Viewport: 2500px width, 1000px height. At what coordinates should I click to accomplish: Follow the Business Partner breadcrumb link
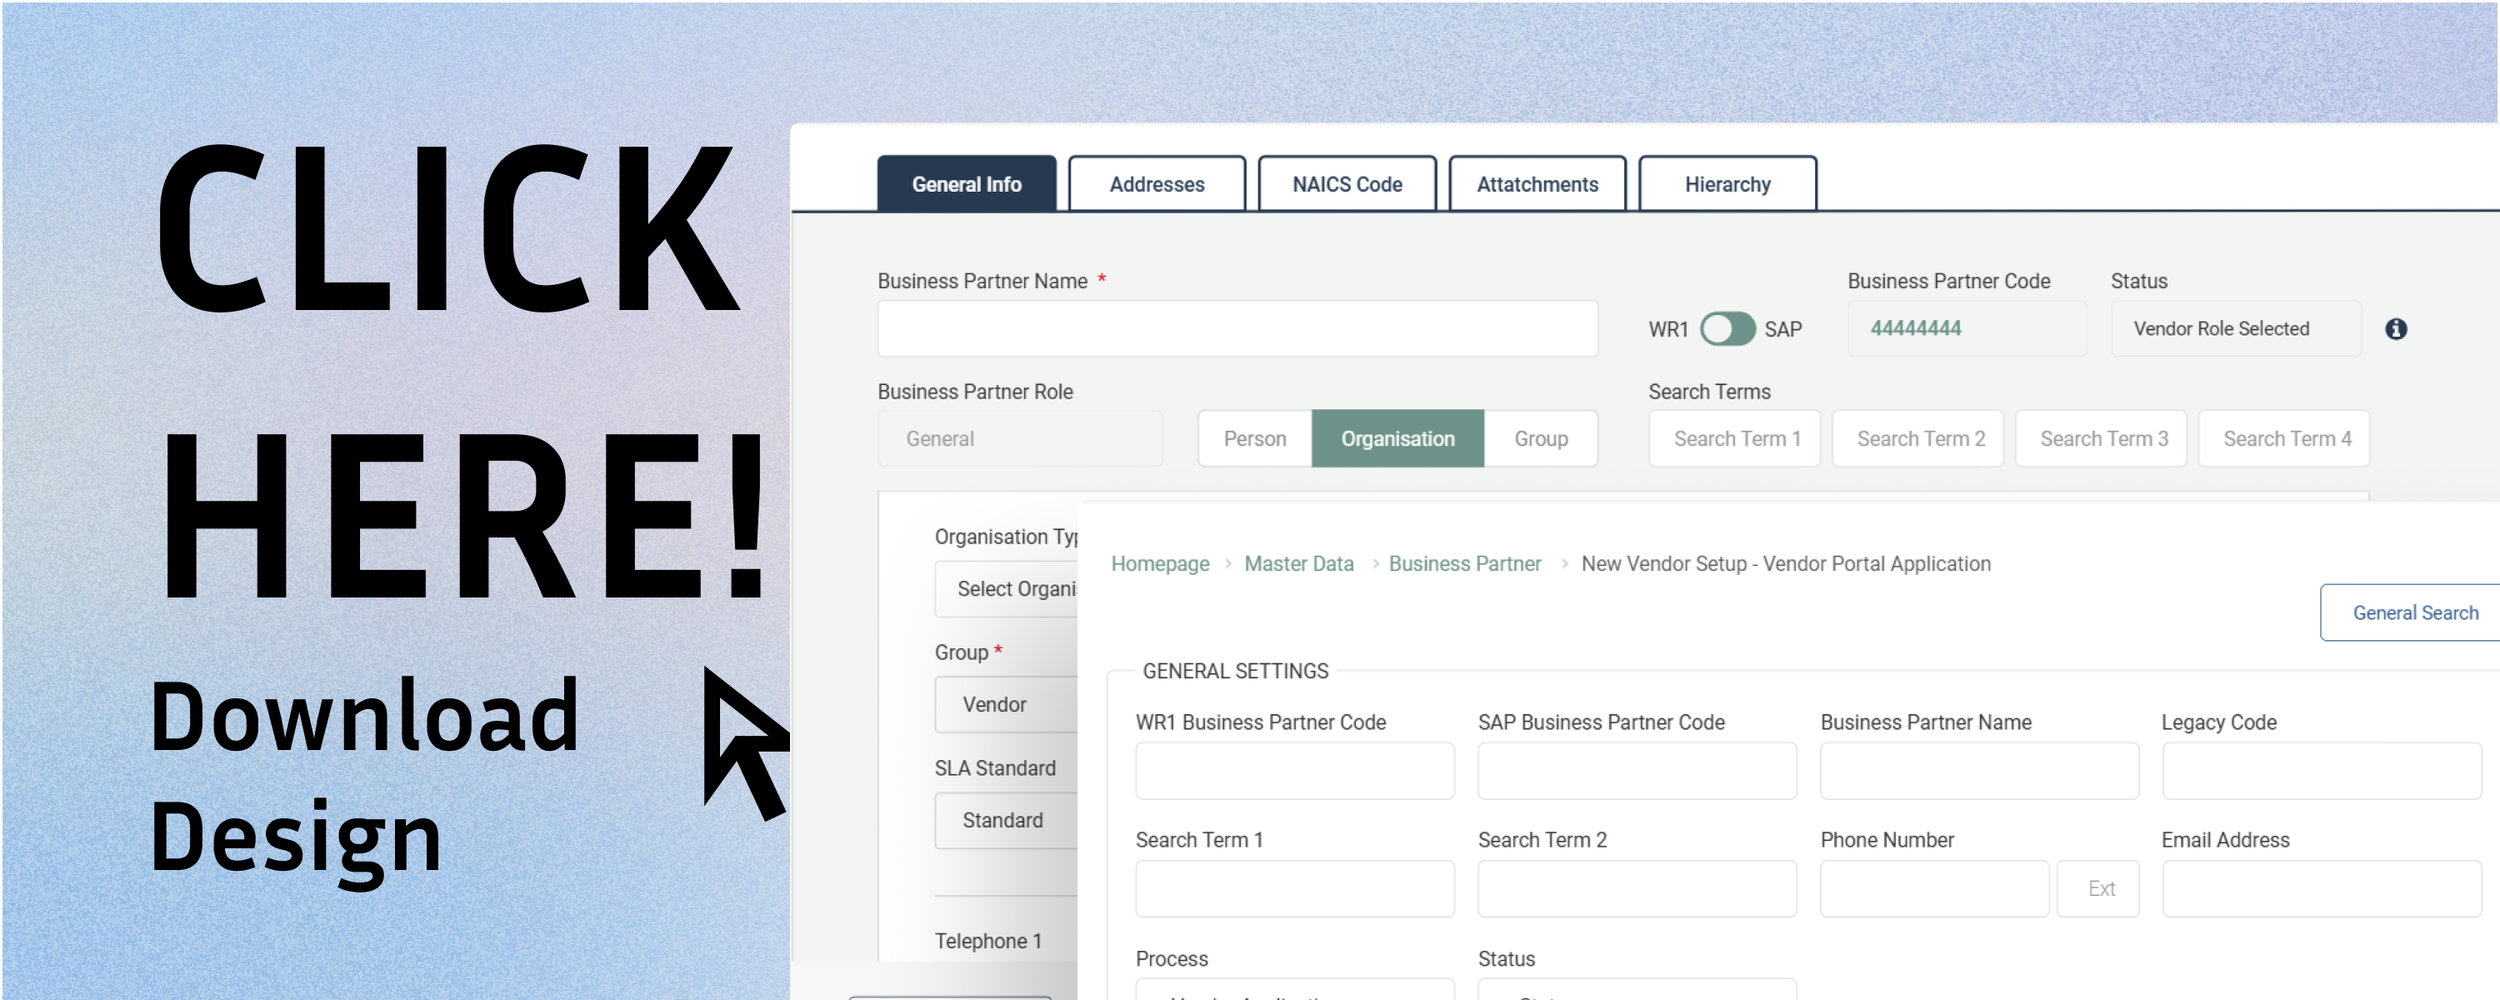click(x=1465, y=564)
